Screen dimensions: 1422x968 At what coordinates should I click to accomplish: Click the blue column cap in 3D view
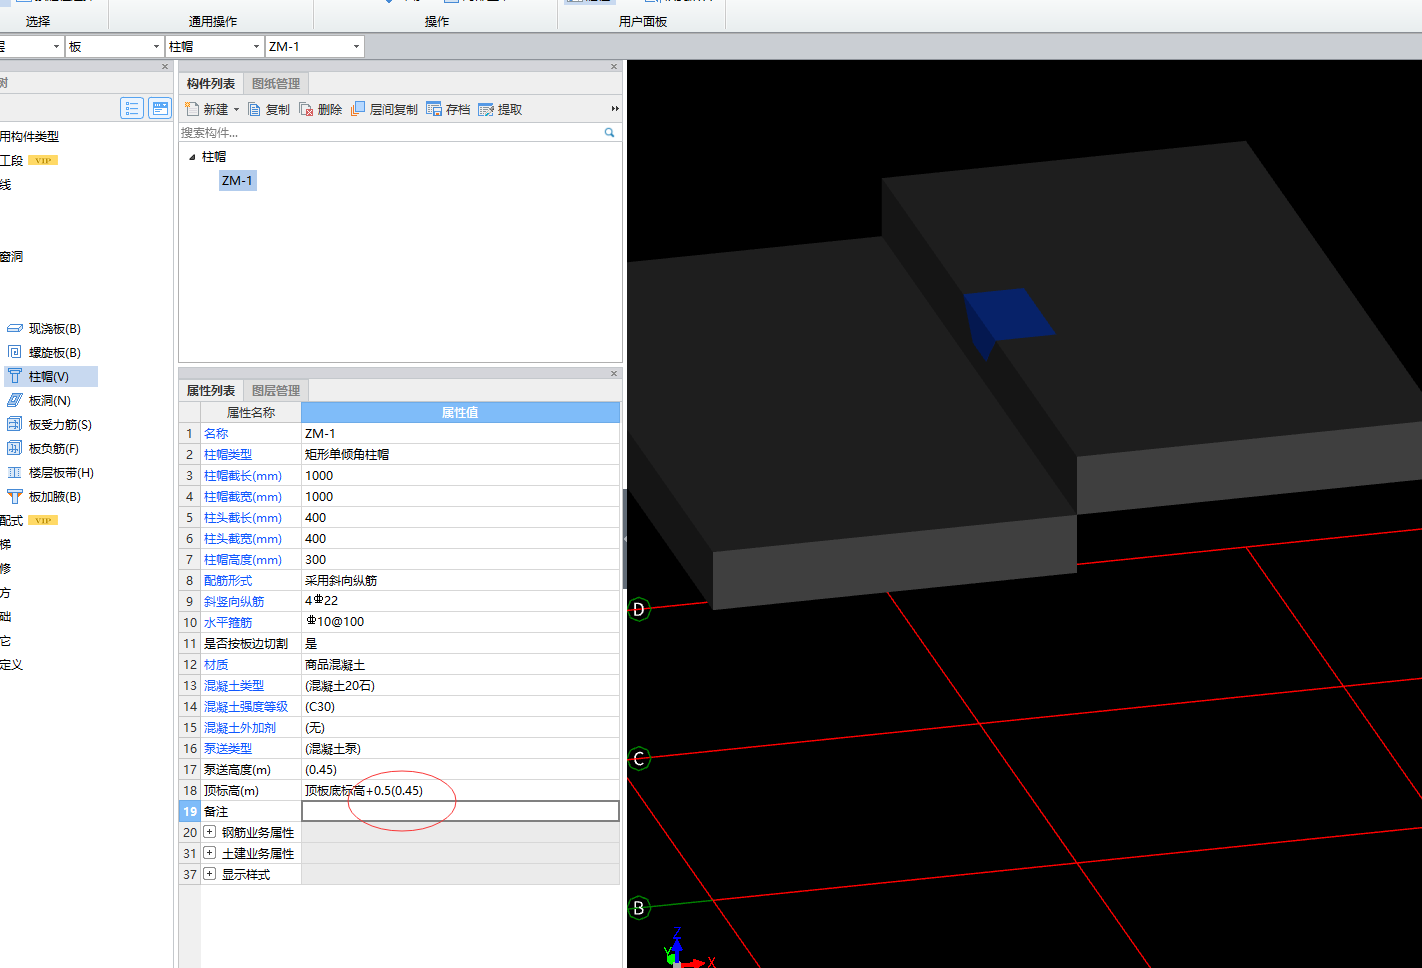click(x=1008, y=317)
